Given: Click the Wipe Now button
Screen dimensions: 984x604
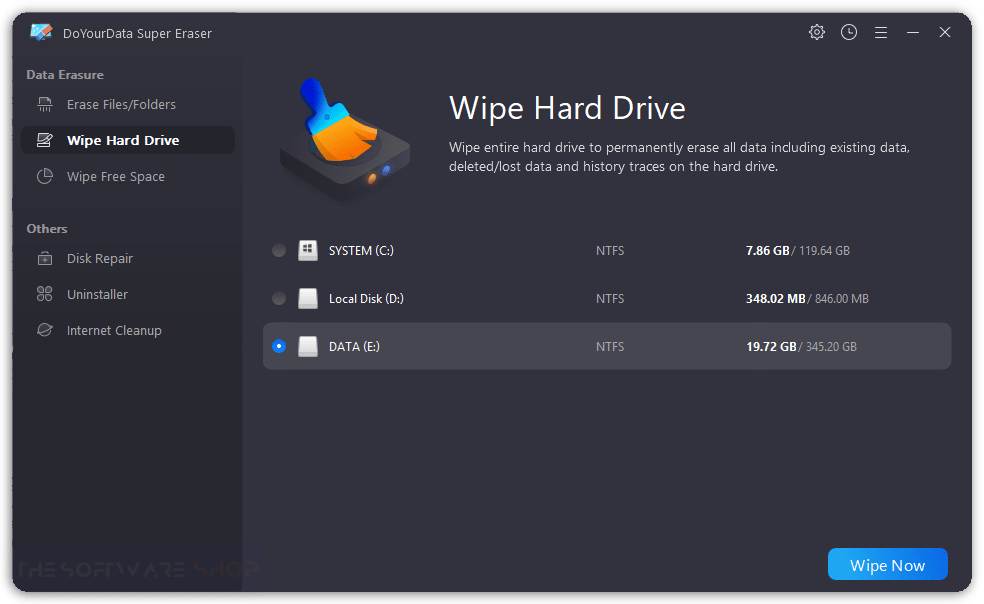Looking at the screenshot, I should pyautogui.click(x=887, y=564).
